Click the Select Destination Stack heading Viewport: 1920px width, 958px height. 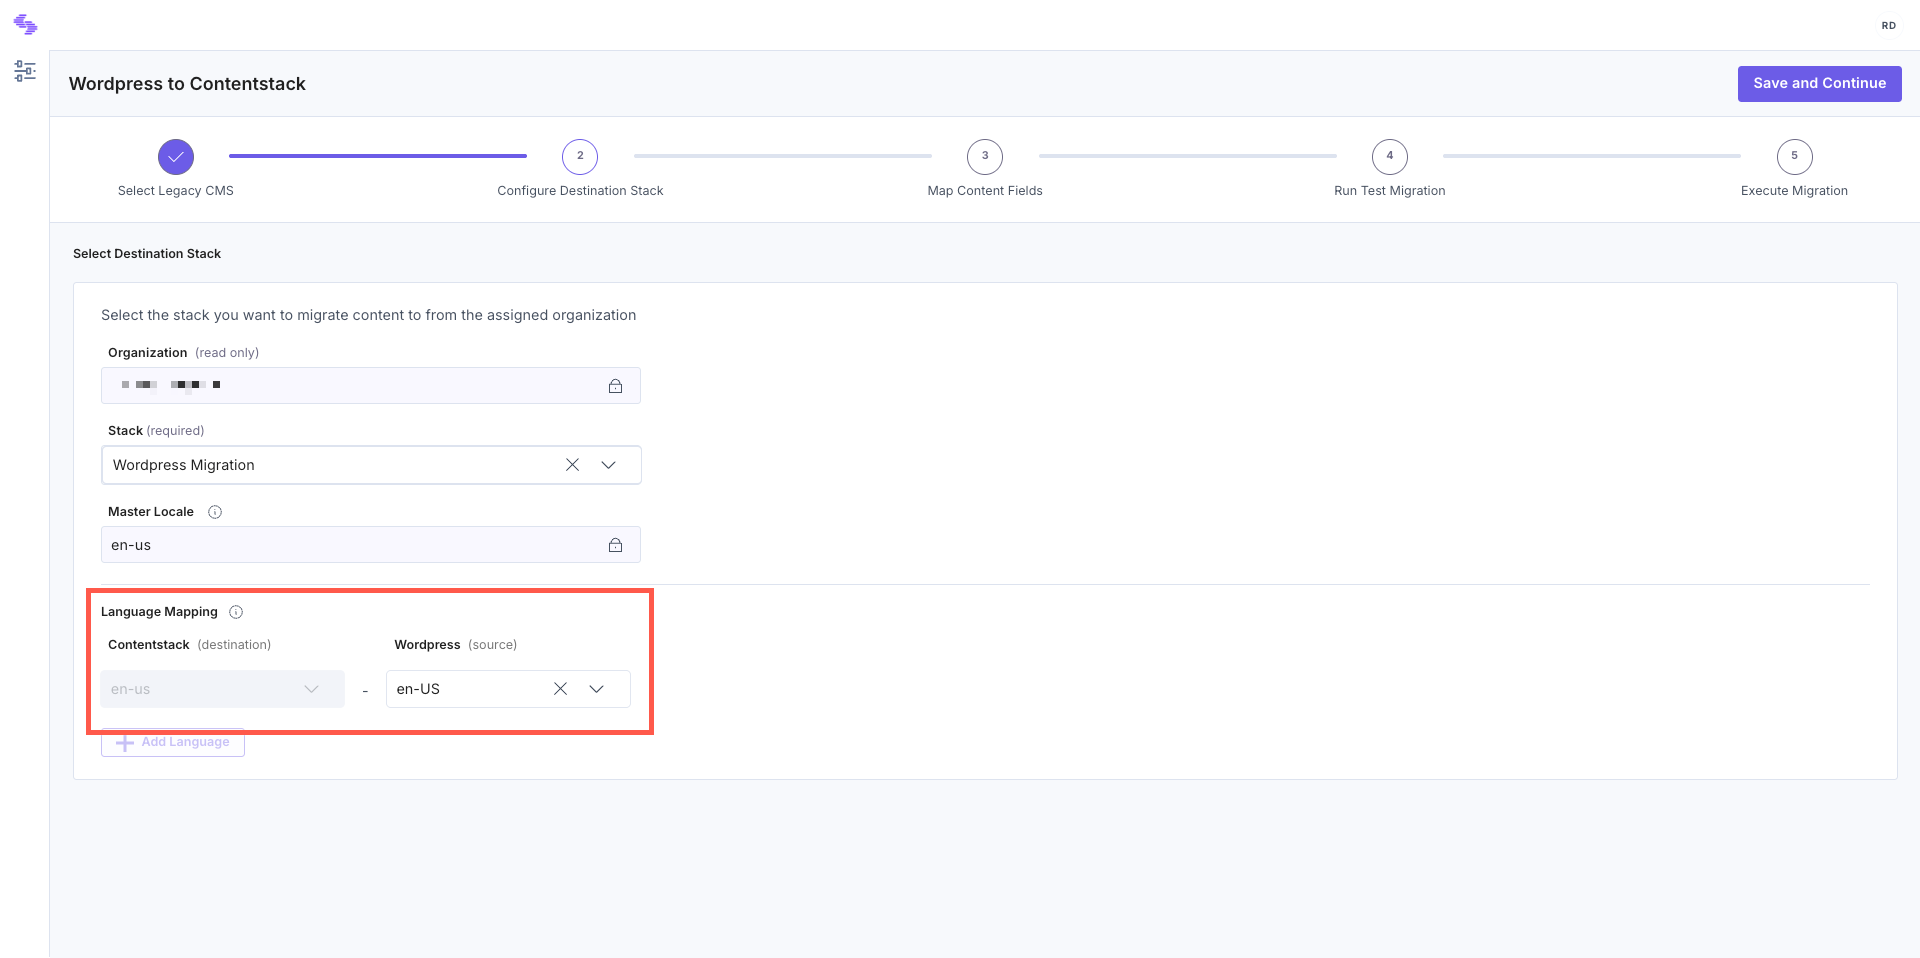pos(147,254)
